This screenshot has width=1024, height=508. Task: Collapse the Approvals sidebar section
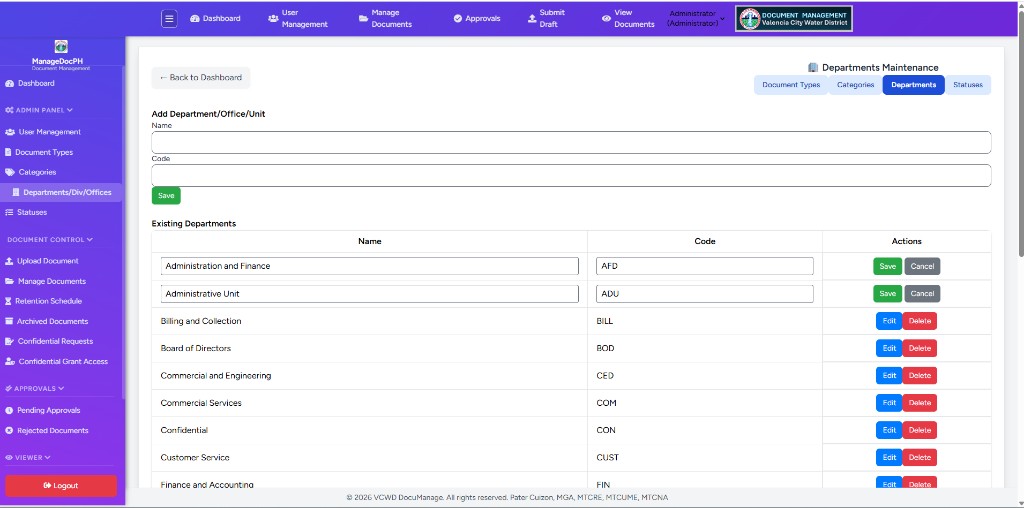click(x=35, y=389)
